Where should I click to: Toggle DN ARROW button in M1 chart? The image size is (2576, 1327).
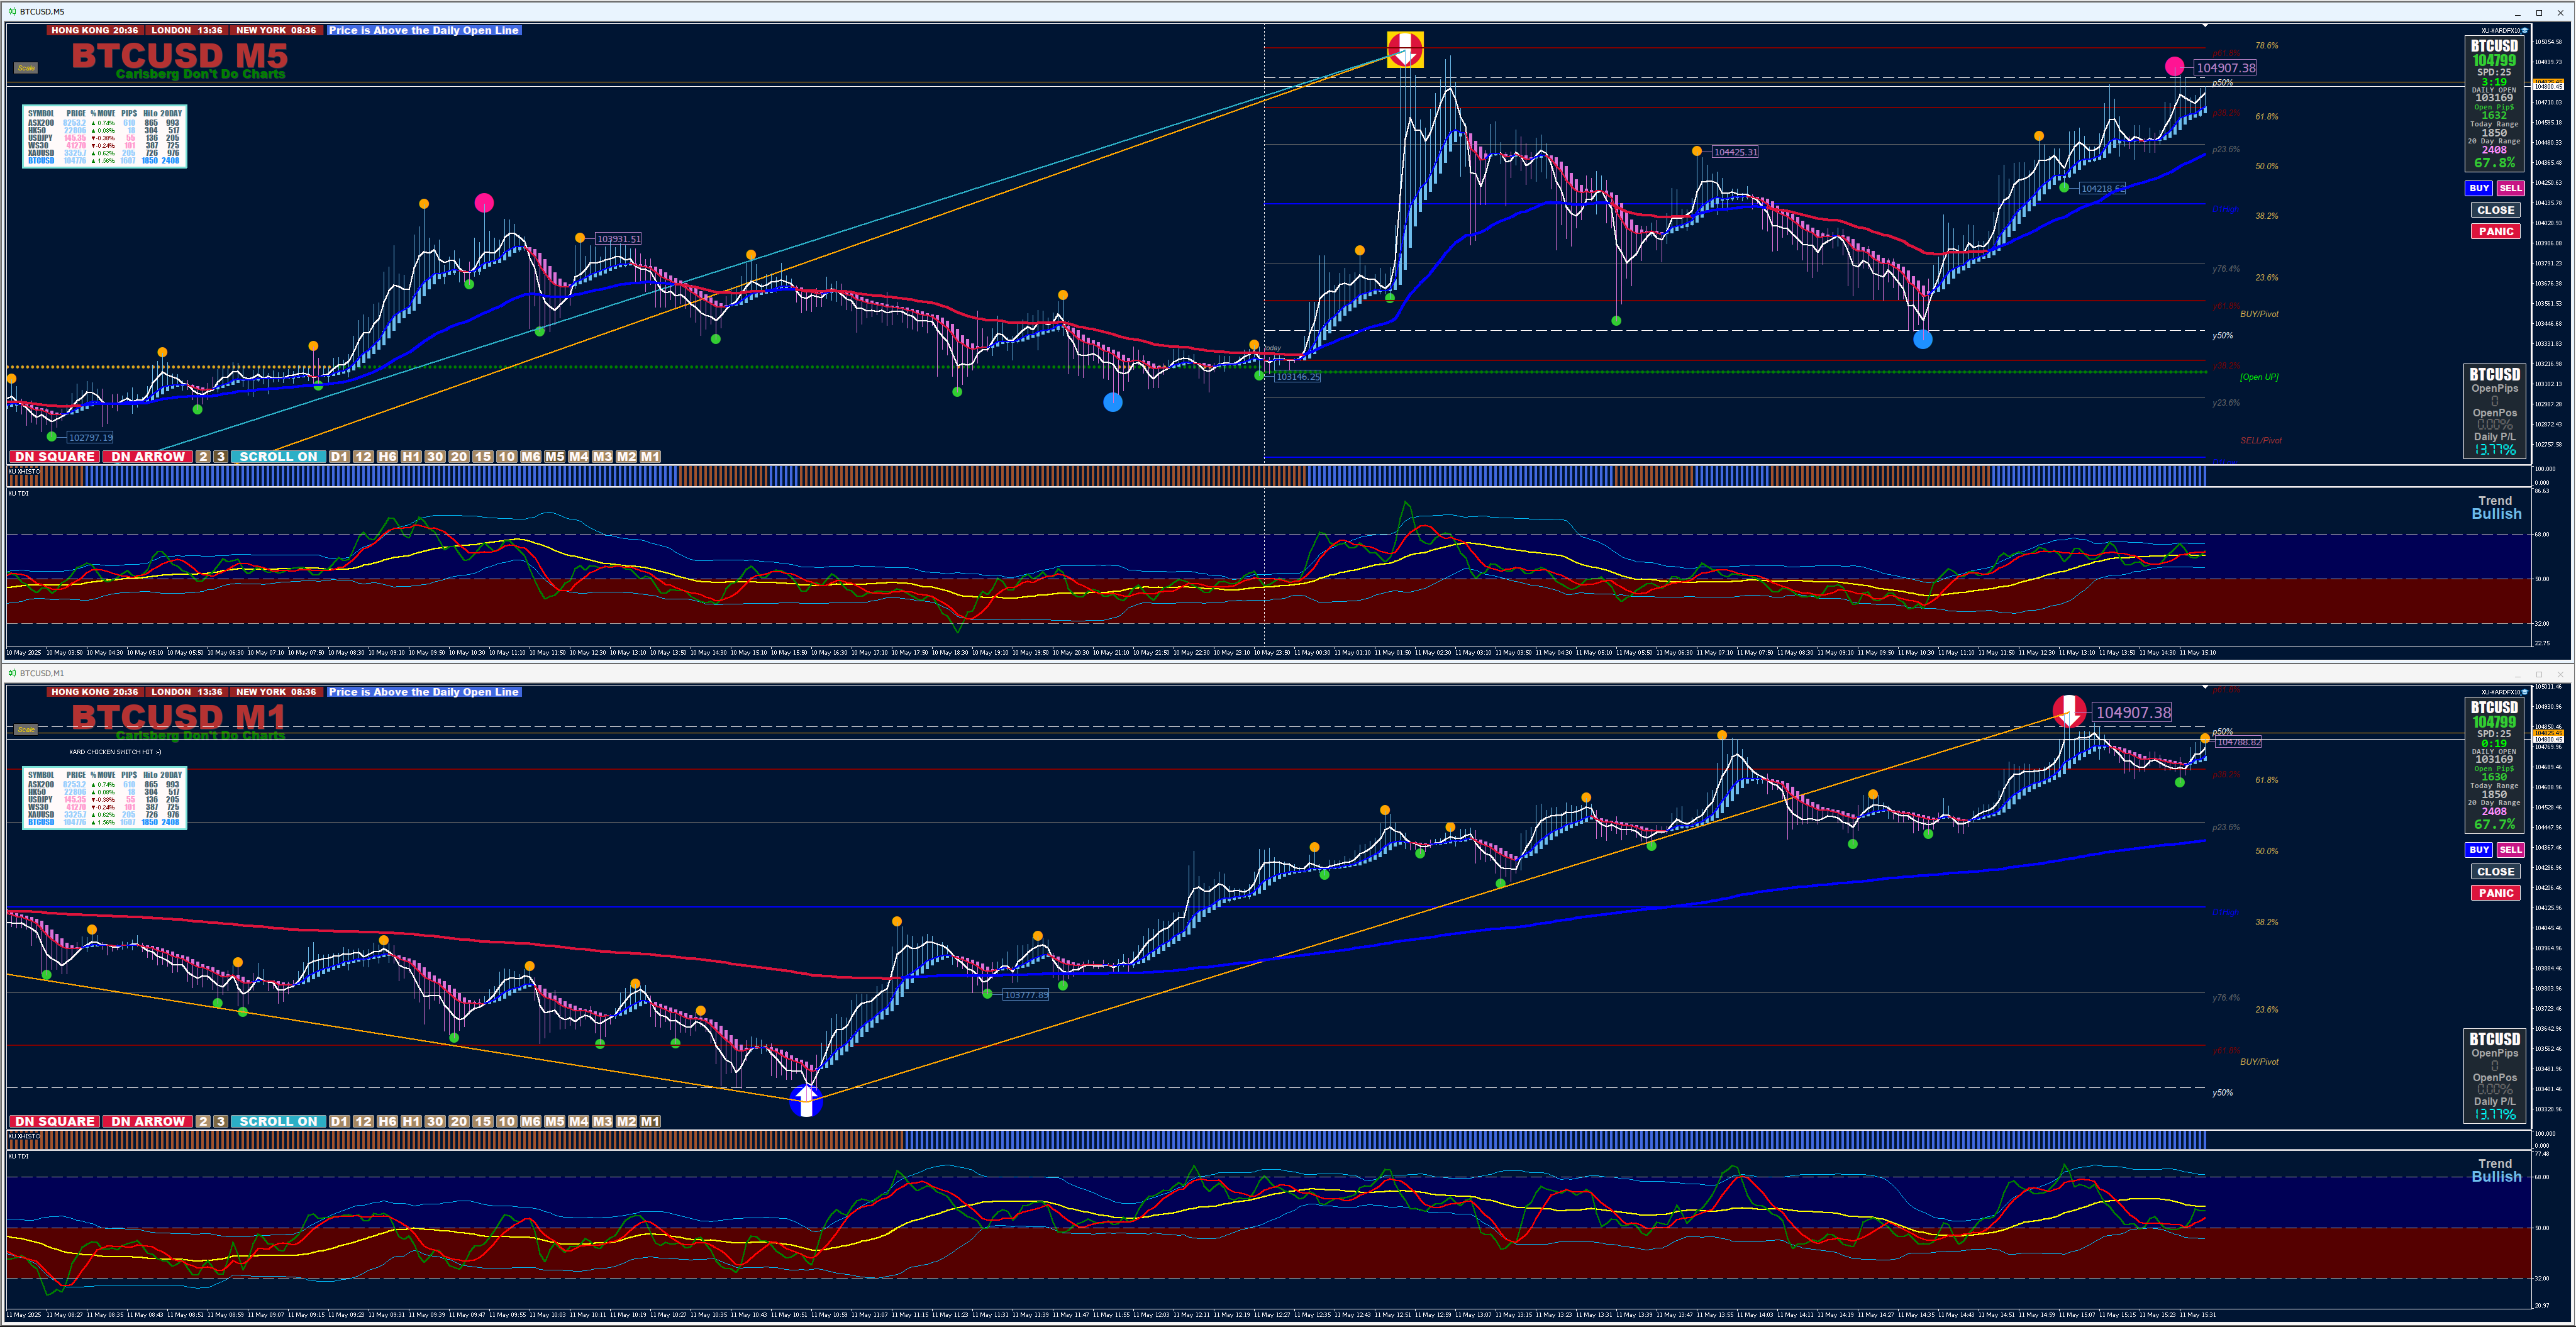coord(148,1122)
